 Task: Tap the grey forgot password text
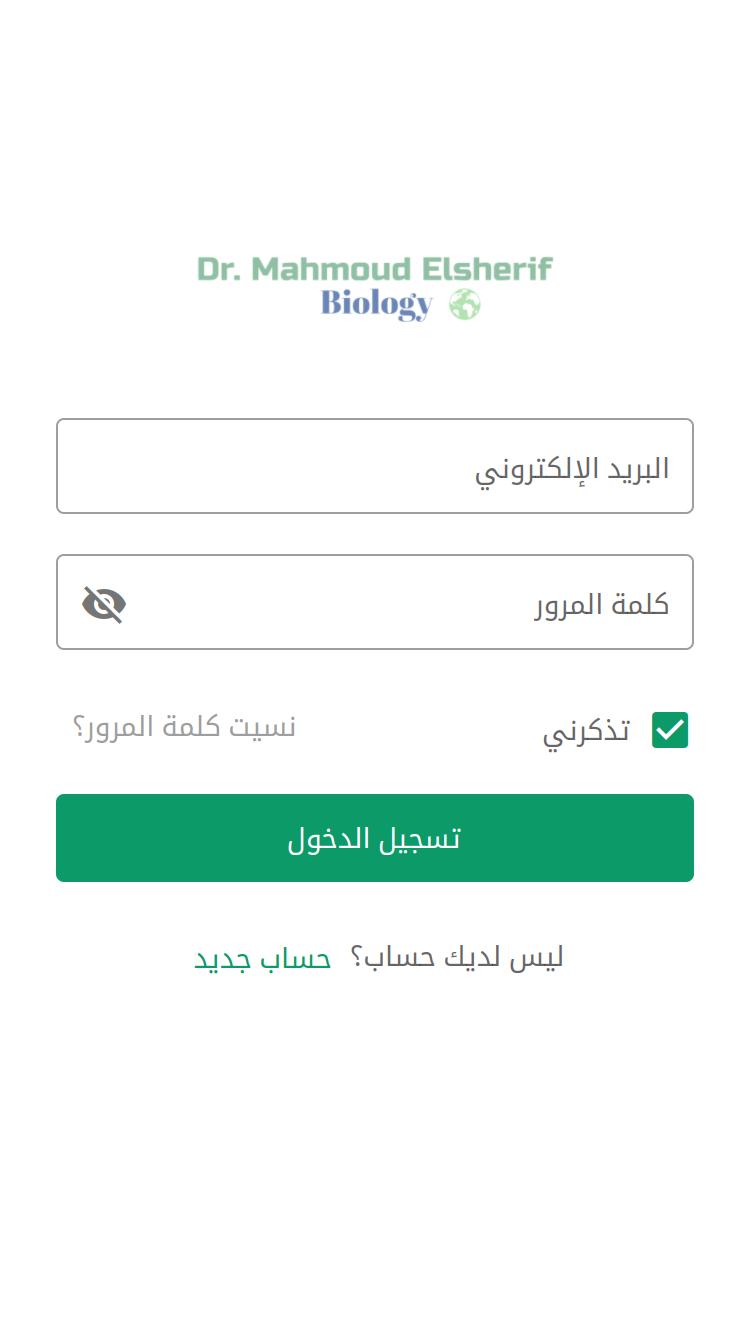click(185, 727)
